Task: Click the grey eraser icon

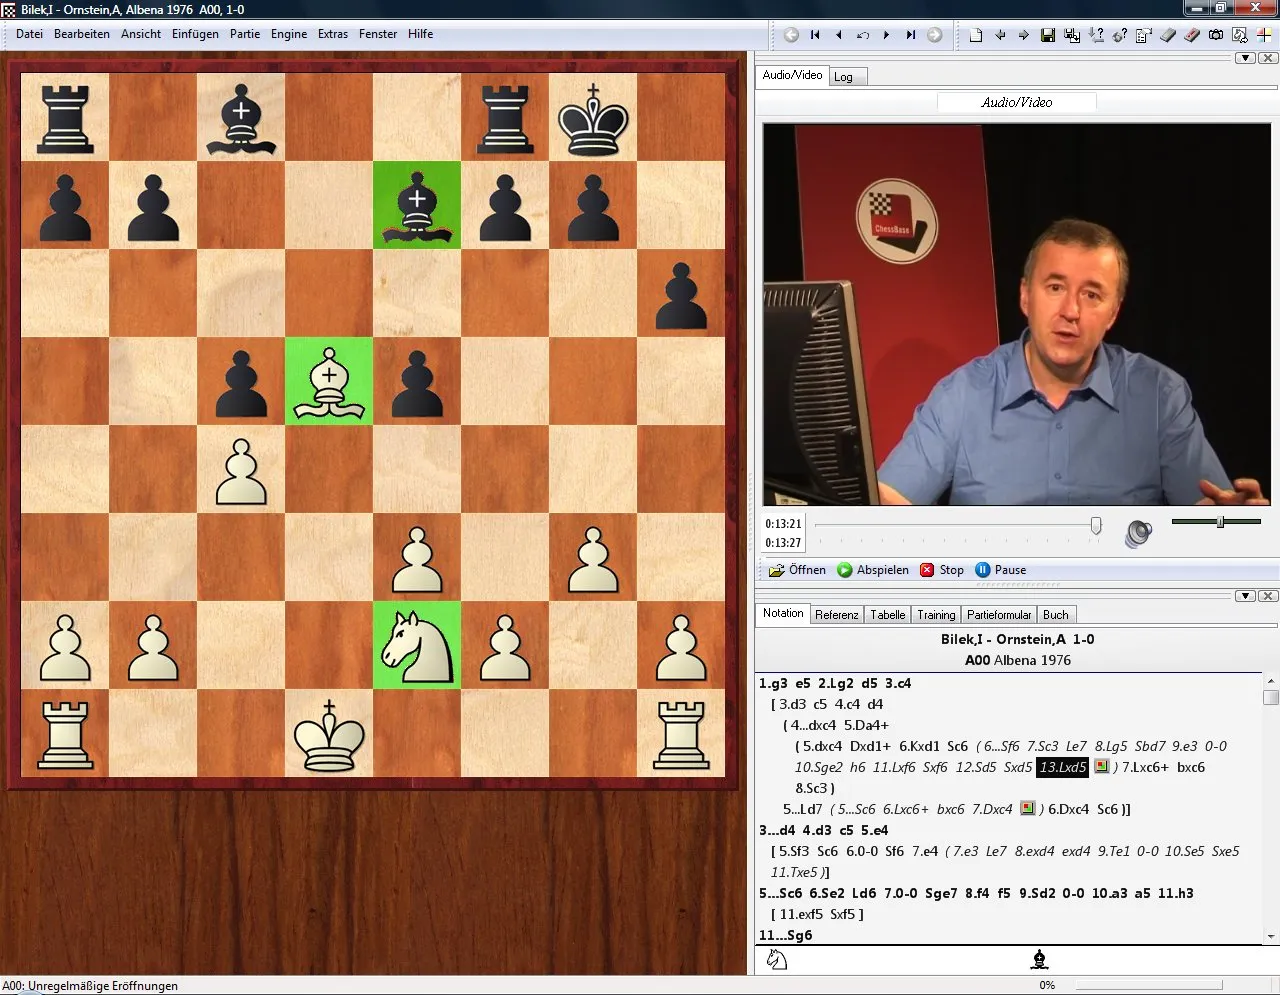Action: pos(1167,35)
